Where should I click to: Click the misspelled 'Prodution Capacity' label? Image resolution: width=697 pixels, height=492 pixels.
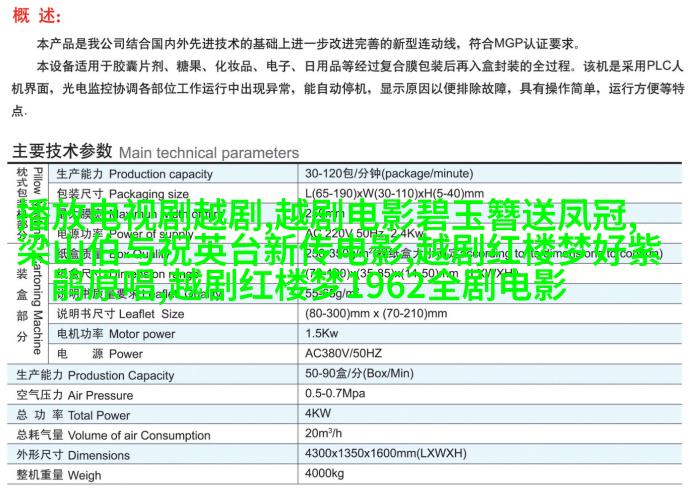[x=121, y=376]
